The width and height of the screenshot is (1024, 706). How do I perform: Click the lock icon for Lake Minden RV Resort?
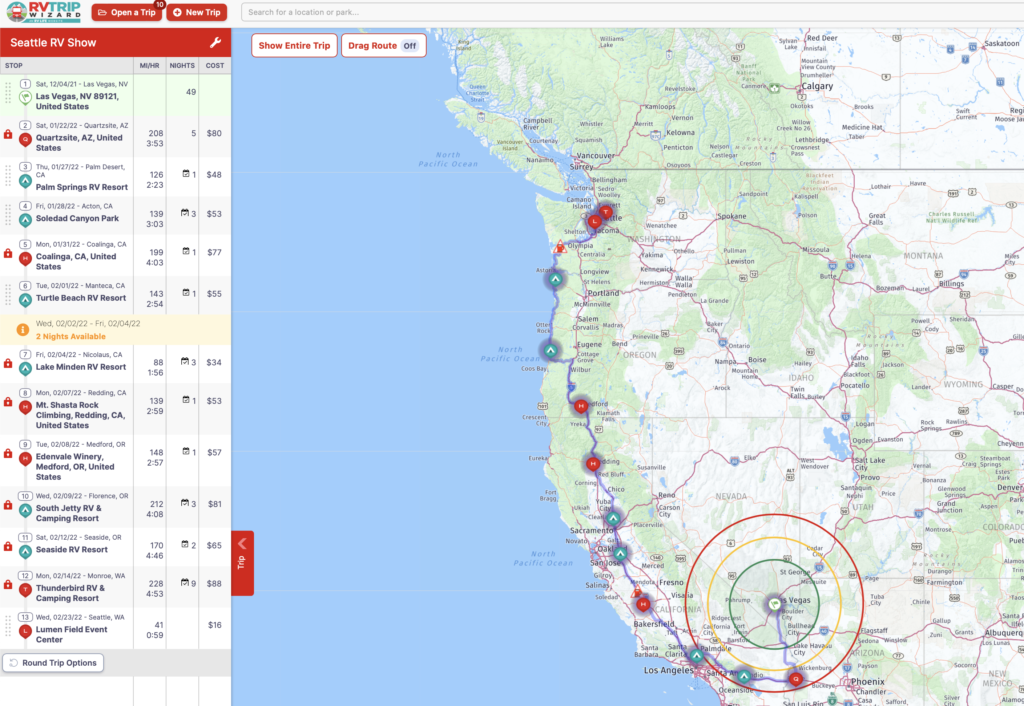click(8, 363)
